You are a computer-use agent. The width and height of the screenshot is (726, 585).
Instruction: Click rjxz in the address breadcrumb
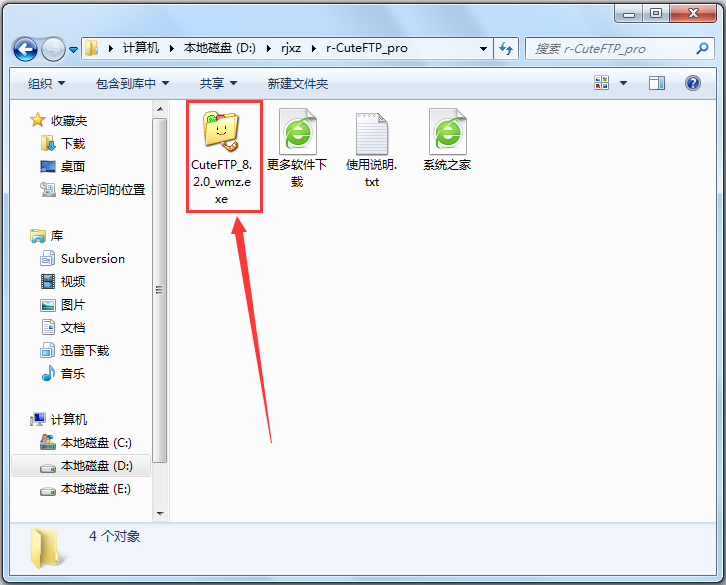click(x=291, y=48)
